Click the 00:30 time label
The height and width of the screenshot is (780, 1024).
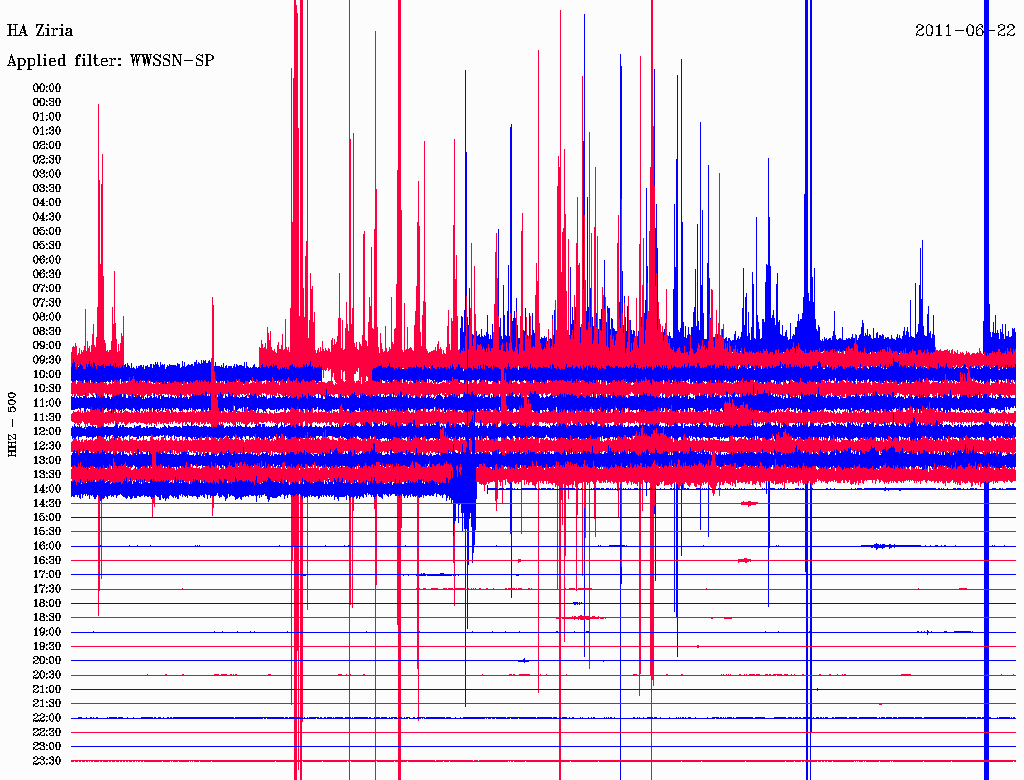point(47,102)
